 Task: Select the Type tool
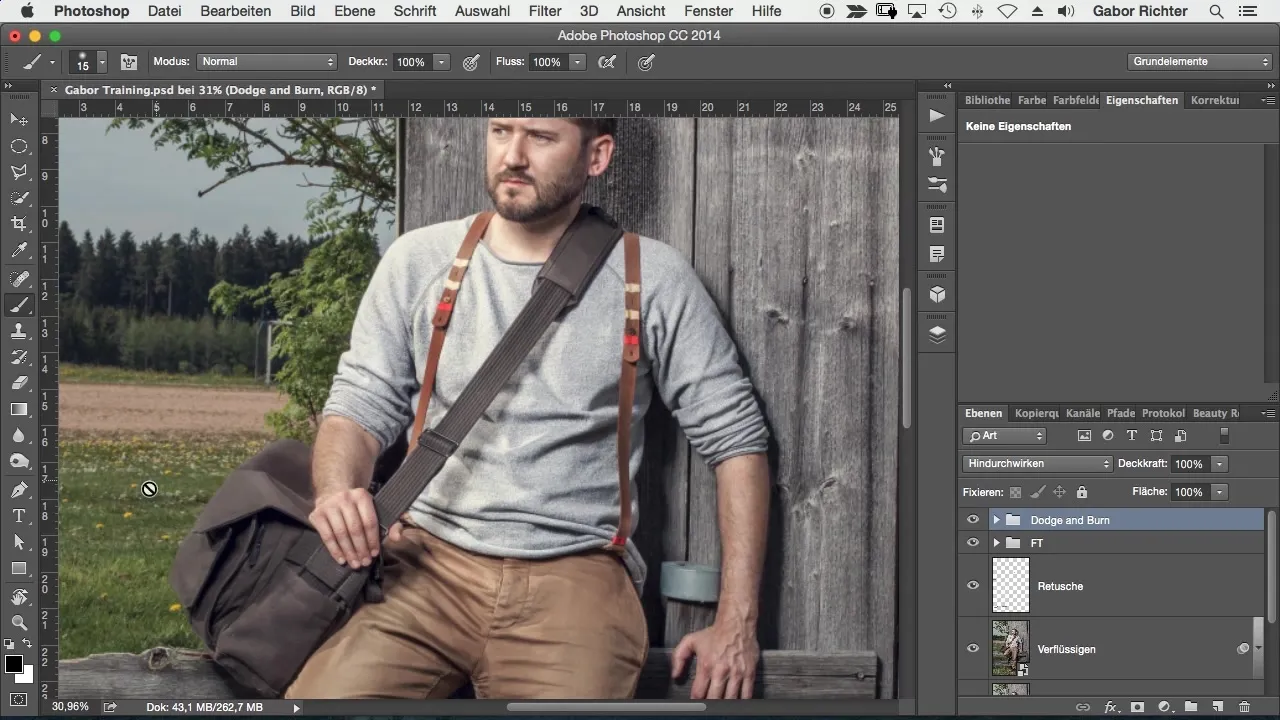click(19, 516)
